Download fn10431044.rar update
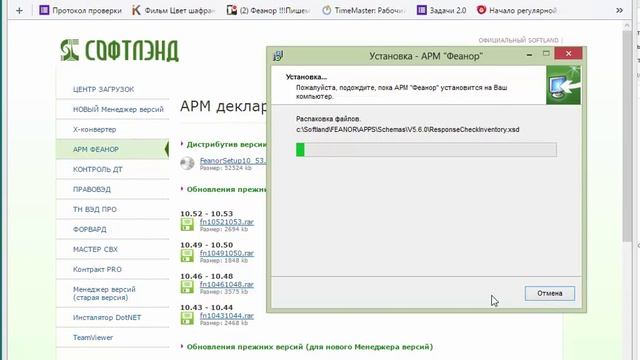This screenshot has height=360, width=640. click(227, 316)
